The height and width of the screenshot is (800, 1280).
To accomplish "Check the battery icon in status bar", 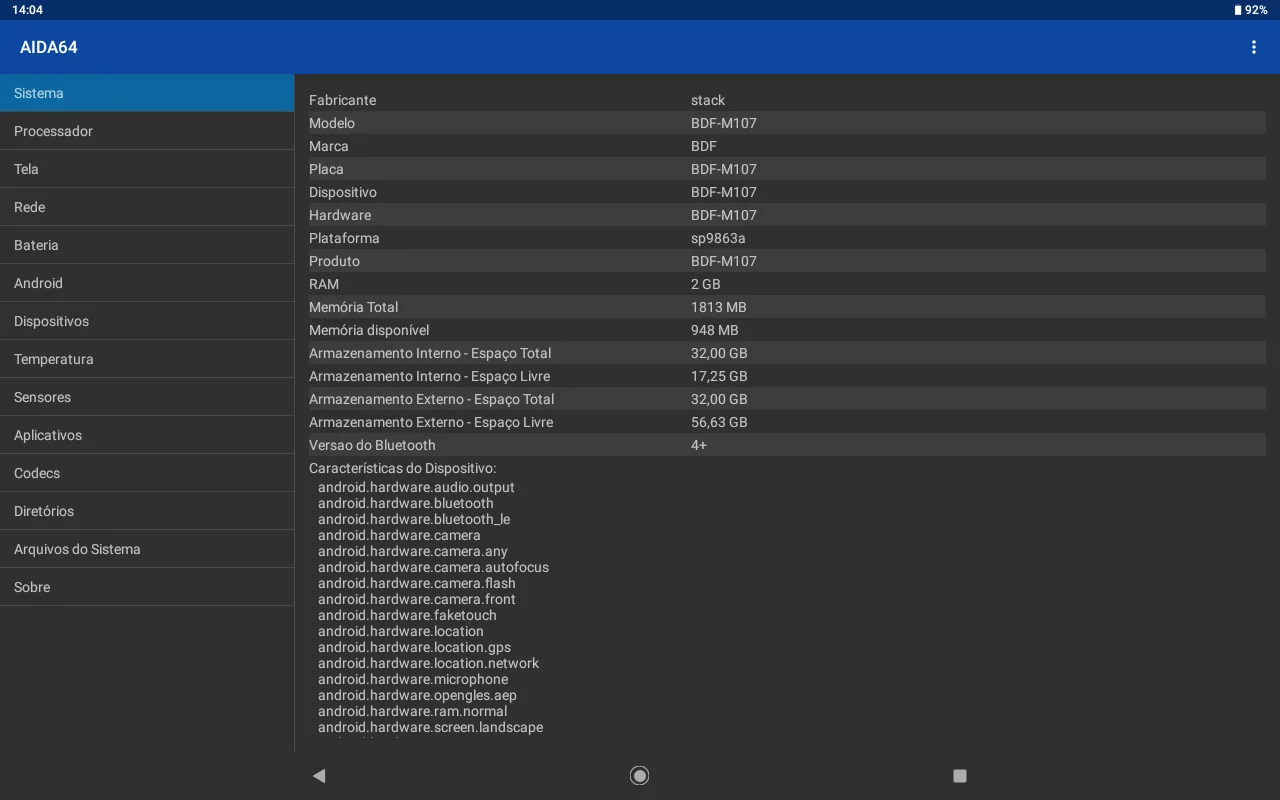I will point(1238,10).
